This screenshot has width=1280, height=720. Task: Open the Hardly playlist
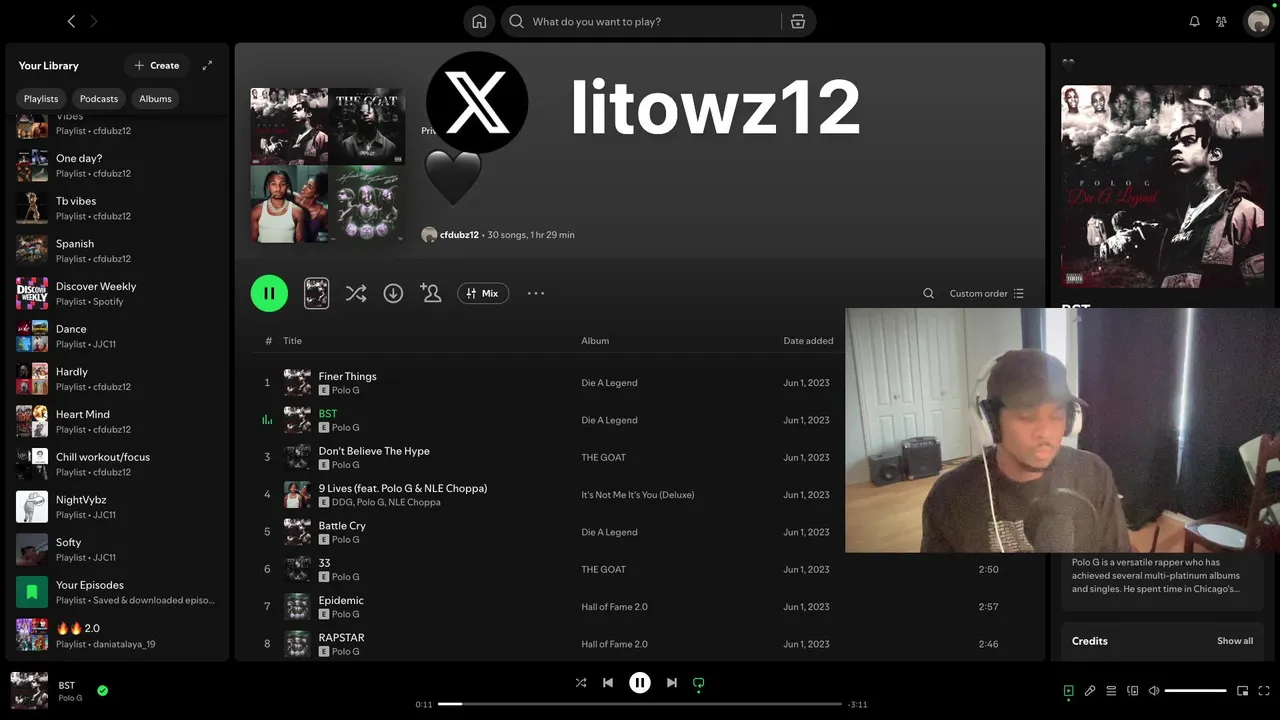click(x=117, y=379)
